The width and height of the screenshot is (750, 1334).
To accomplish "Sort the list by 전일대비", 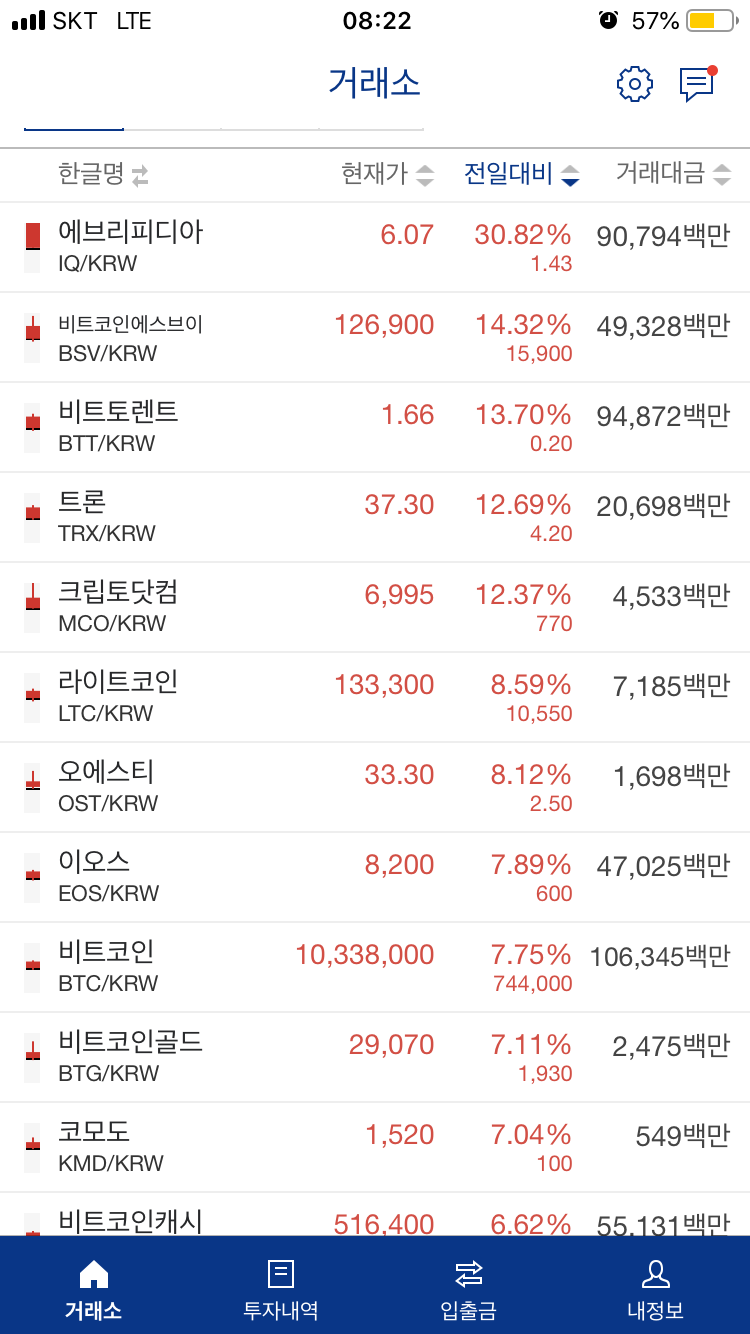I will click(520, 175).
